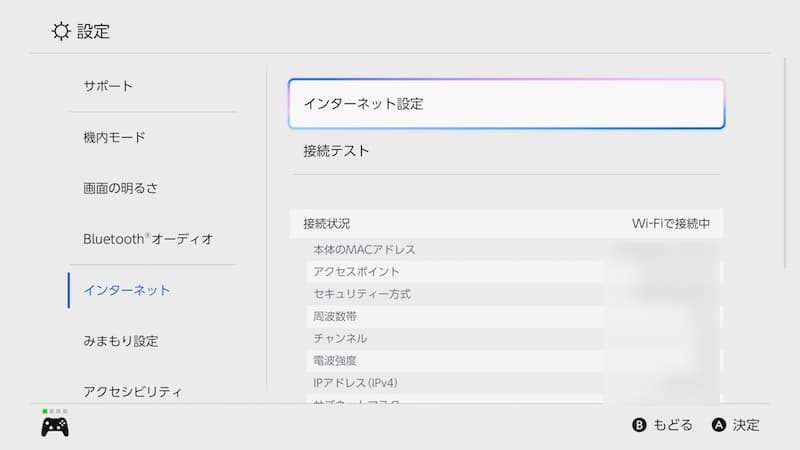The height and width of the screenshot is (450, 800).
Task: Open インターネット設定 option
Action: (506, 104)
